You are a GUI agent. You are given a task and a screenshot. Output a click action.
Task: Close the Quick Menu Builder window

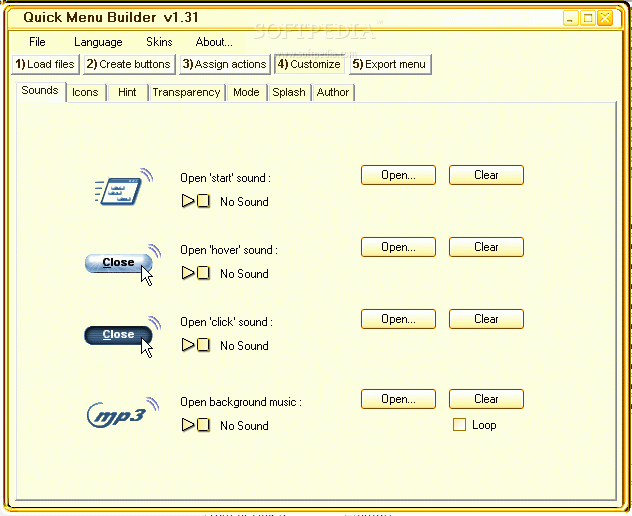coord(605,18)
